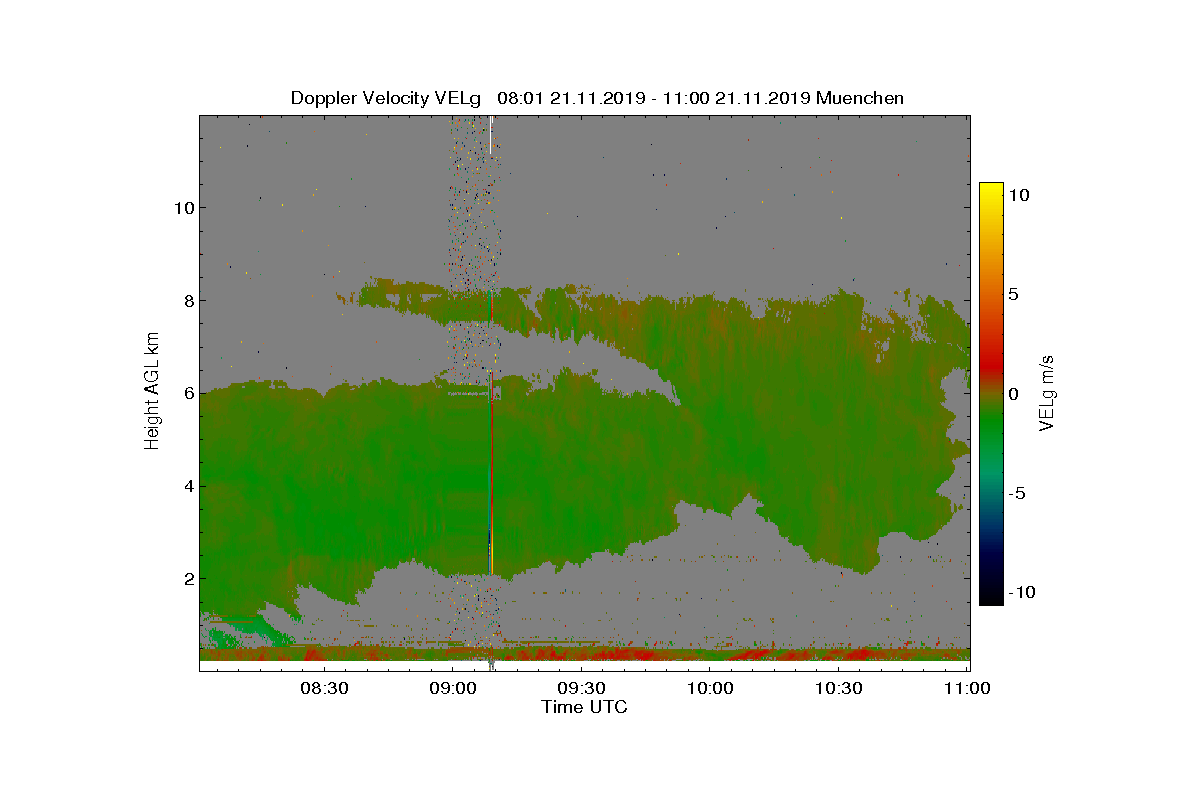This screenshot has height=800, width=1200.
Task: Click height tick label '4'
Action: 187,487
